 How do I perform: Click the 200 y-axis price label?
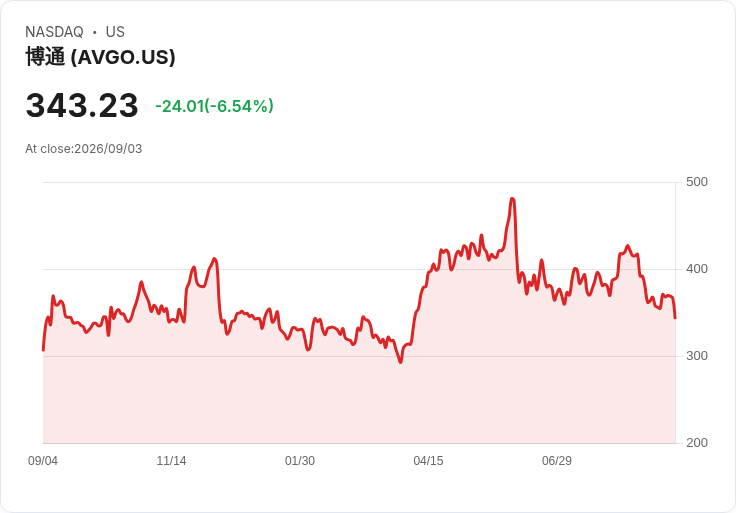point(697,443)
